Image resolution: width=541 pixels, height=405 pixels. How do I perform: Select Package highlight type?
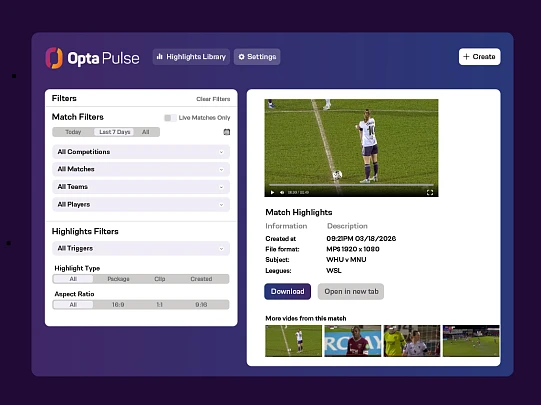118,279
